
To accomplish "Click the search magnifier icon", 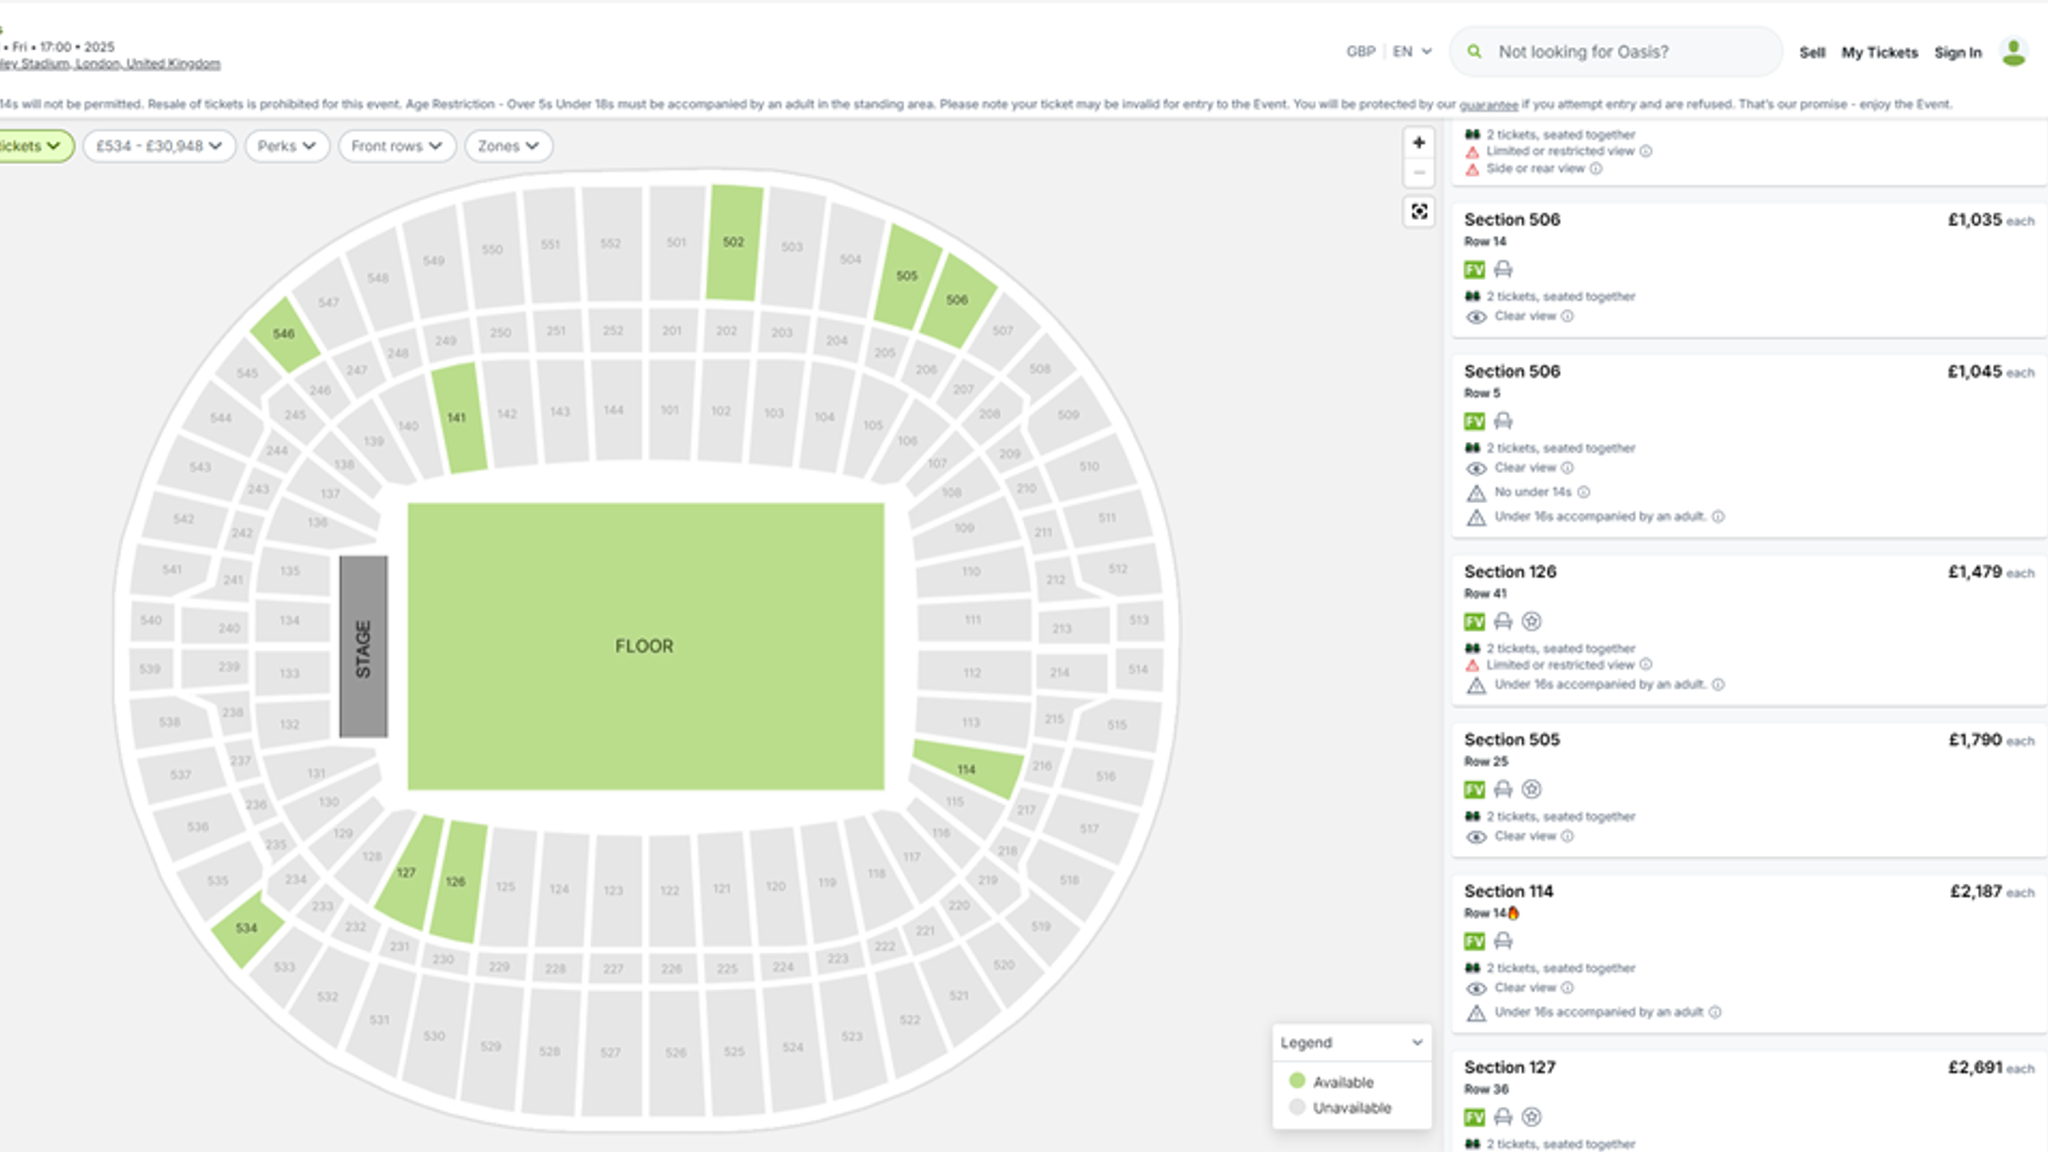I will click(1474, 52).
